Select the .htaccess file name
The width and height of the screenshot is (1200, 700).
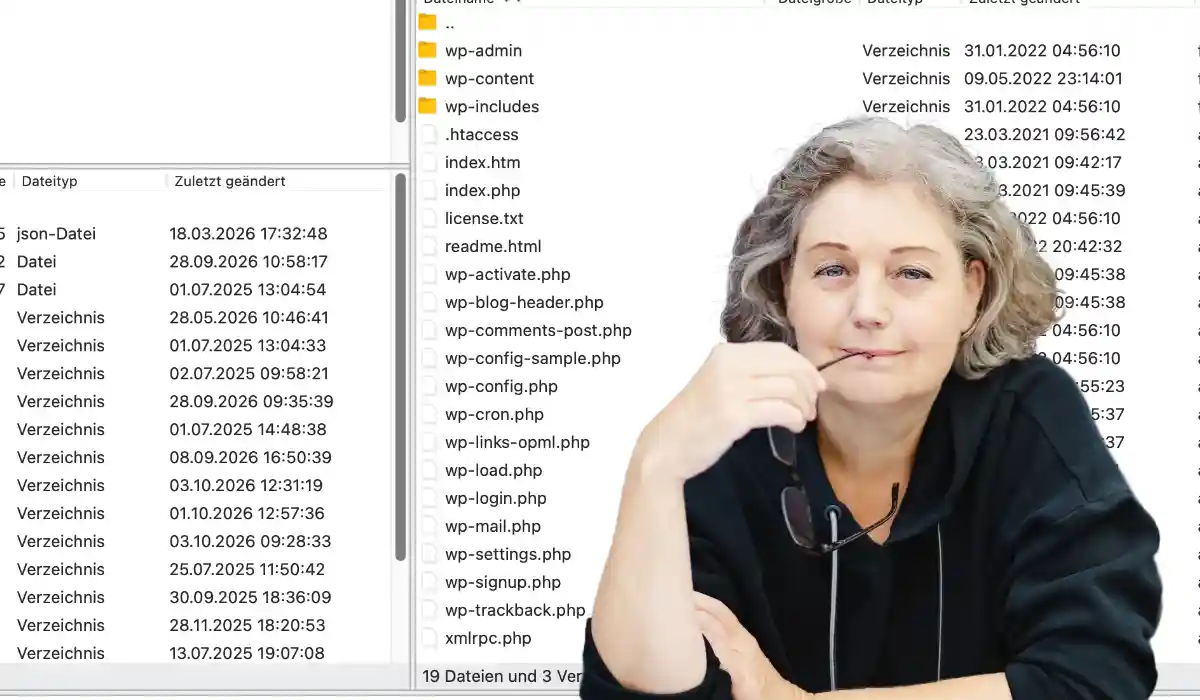click(x=482, y=134)
